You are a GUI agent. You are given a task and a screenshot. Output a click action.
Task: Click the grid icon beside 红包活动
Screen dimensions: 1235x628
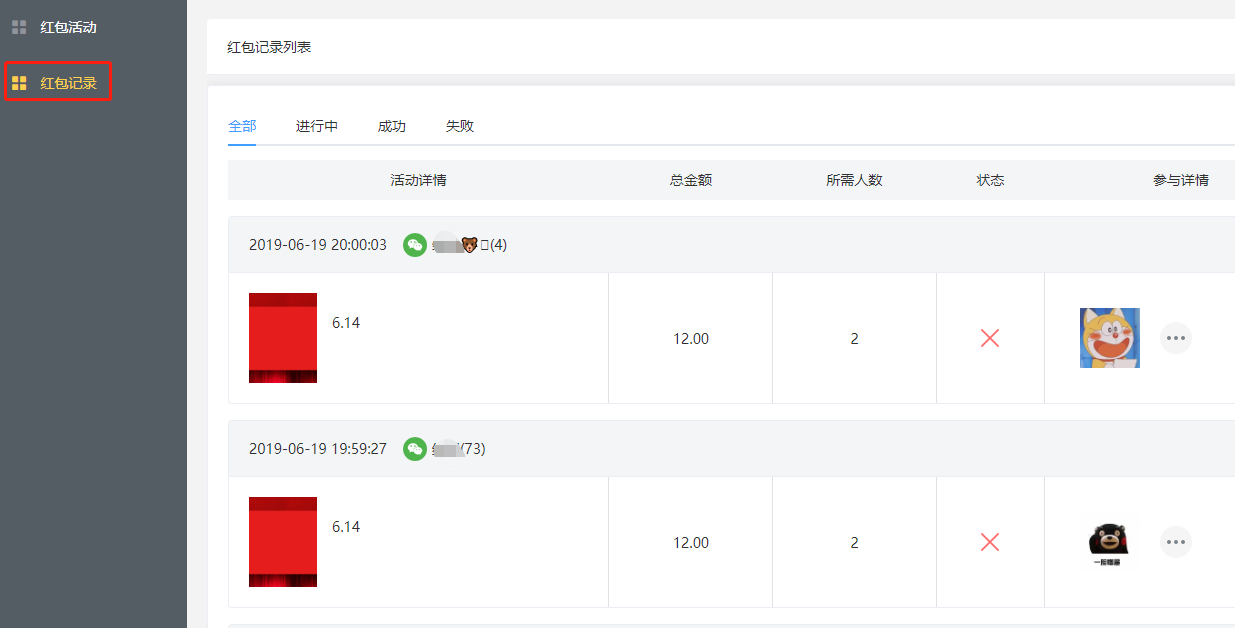click(x=19, y=27)
